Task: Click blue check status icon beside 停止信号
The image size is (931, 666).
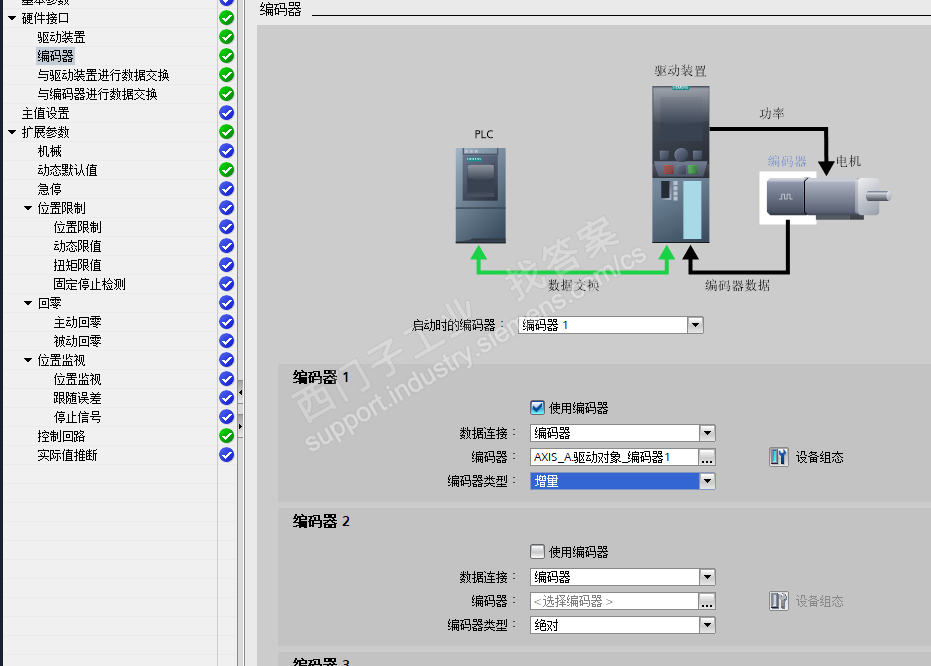Action: tap(226, 417)
